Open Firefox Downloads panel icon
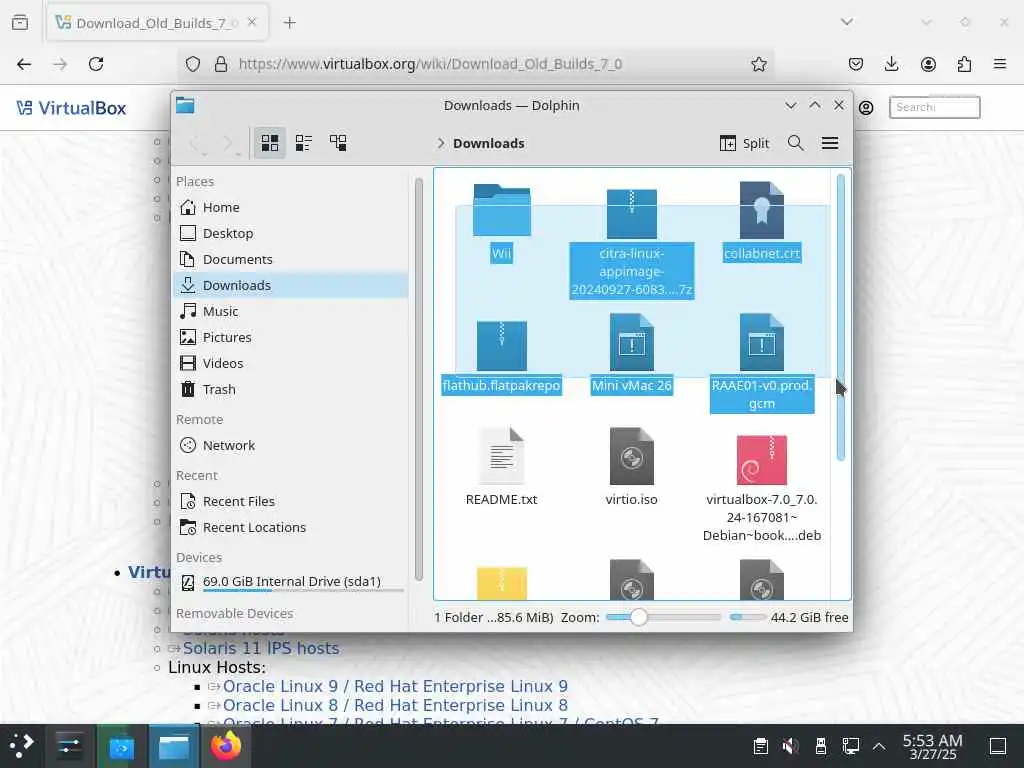 click(x=891, y=64)
